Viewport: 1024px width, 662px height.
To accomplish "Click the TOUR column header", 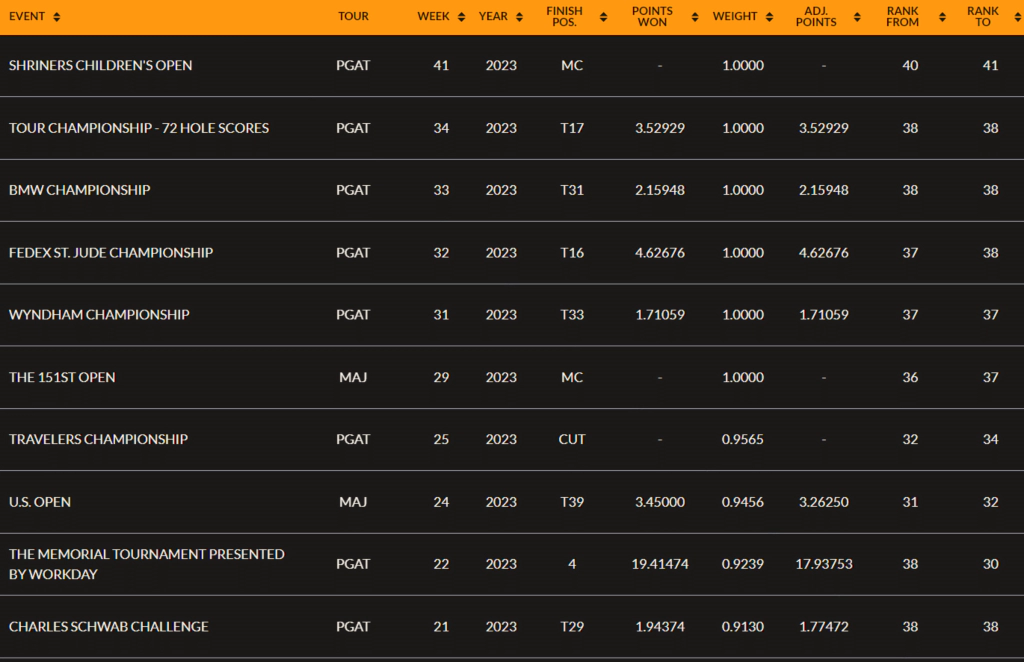I will 353,16.
